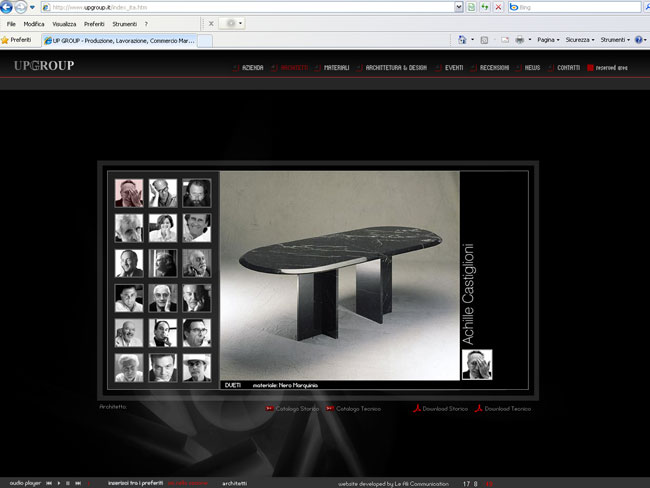The height and width of the screenshot is (488, 650).
Task: Open a new blank tab
Action: [205, 41]
